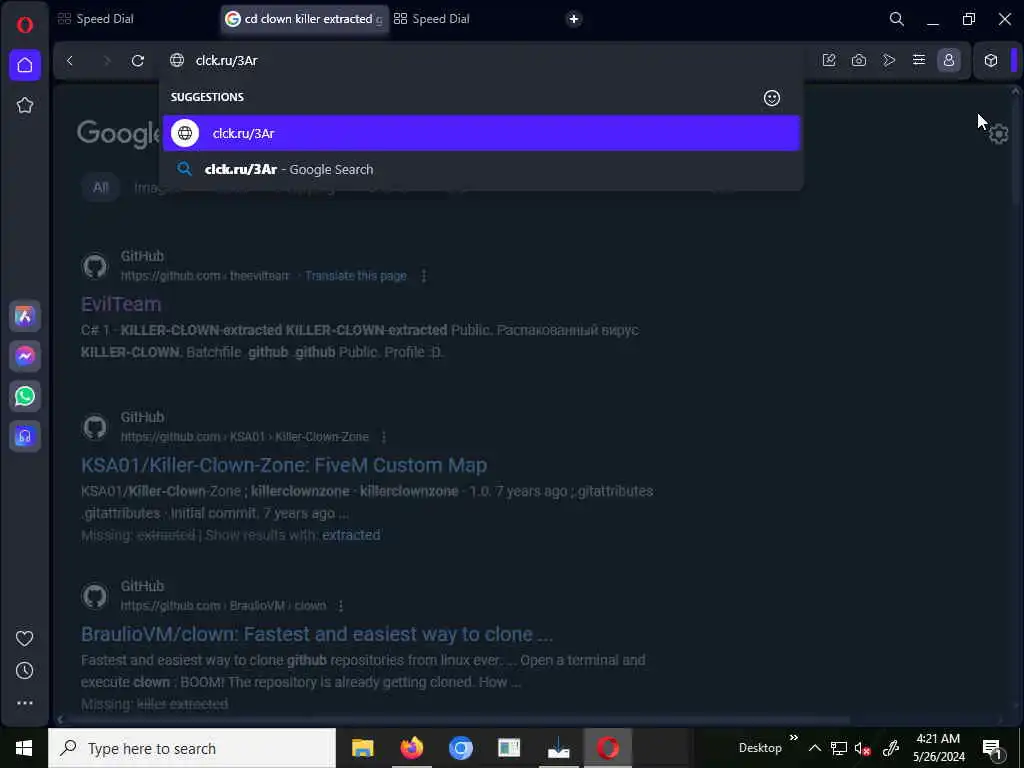Open Player arrow icon in toolbar

889,60
